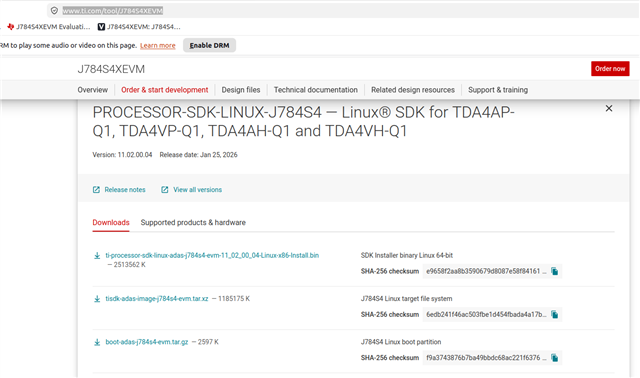Click the V favicon bookmark icon
This screenshot has height=378, width=640.
click(101, 27)
